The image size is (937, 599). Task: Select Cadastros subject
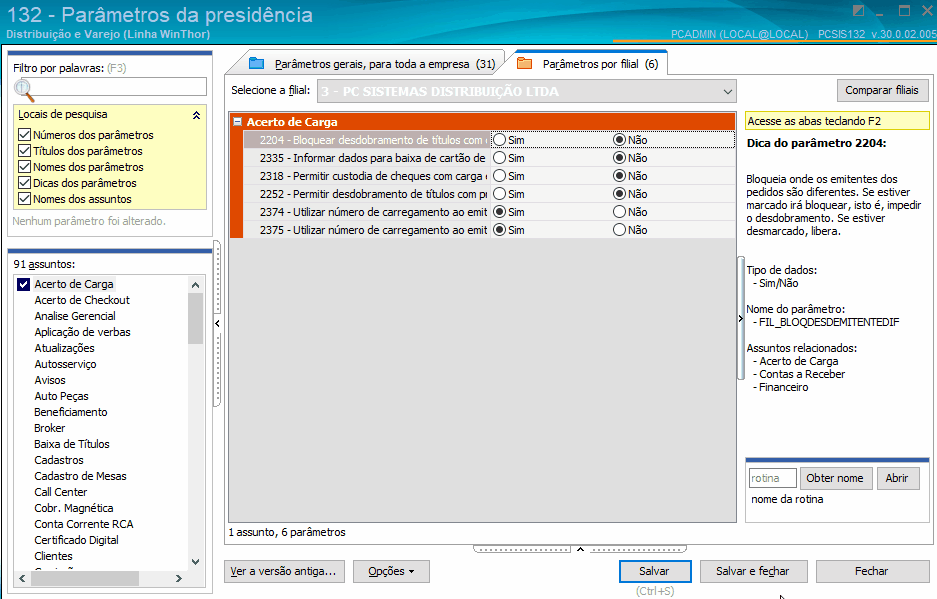(59, 460)
